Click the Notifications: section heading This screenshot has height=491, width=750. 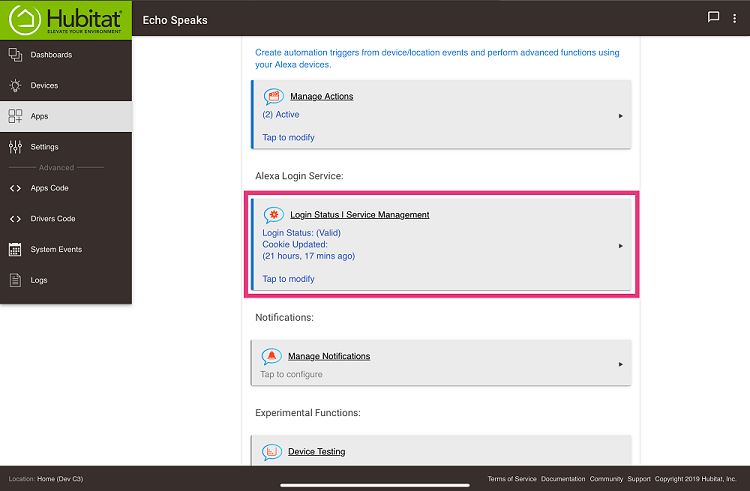pos(285,317)
